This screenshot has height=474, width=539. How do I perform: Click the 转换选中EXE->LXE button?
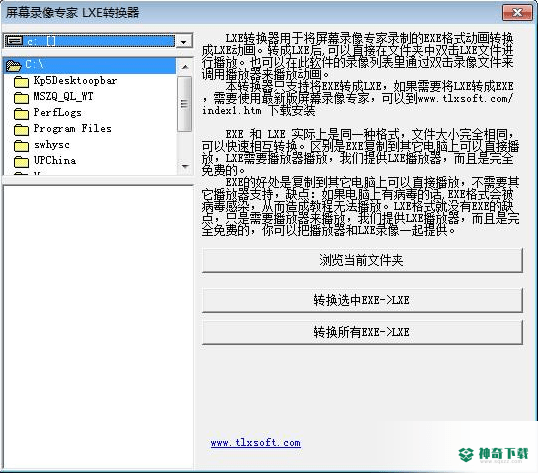click(362, 300)
